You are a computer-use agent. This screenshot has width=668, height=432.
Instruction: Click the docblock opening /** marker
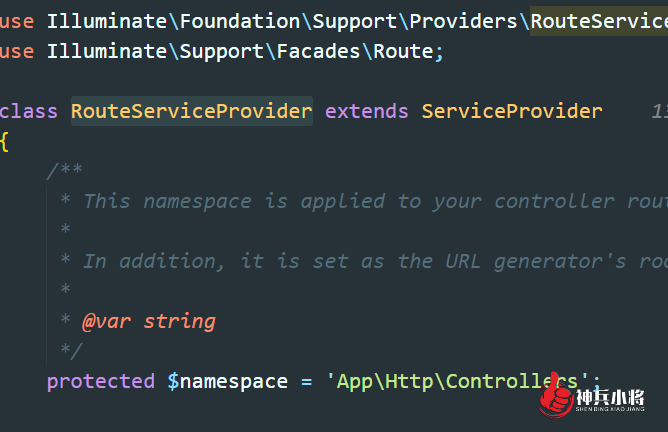pos(64,171)
